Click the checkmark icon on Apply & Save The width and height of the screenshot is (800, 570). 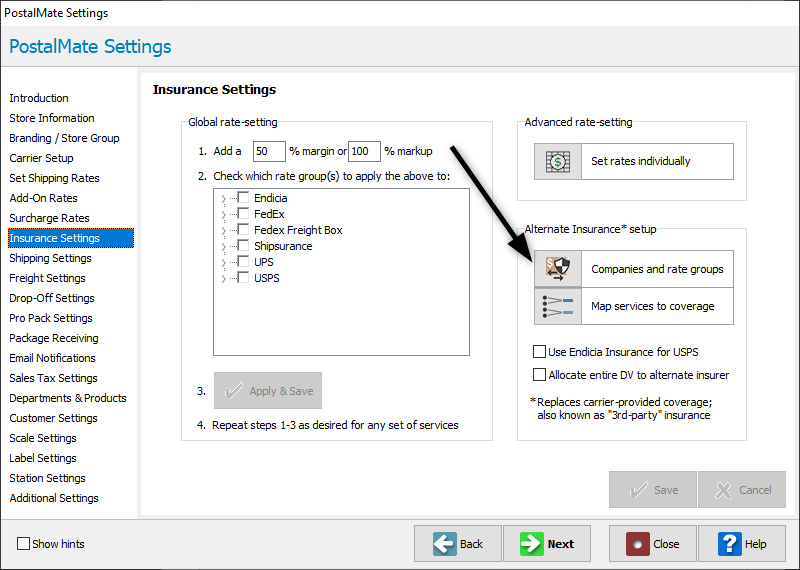click(234, 391)
